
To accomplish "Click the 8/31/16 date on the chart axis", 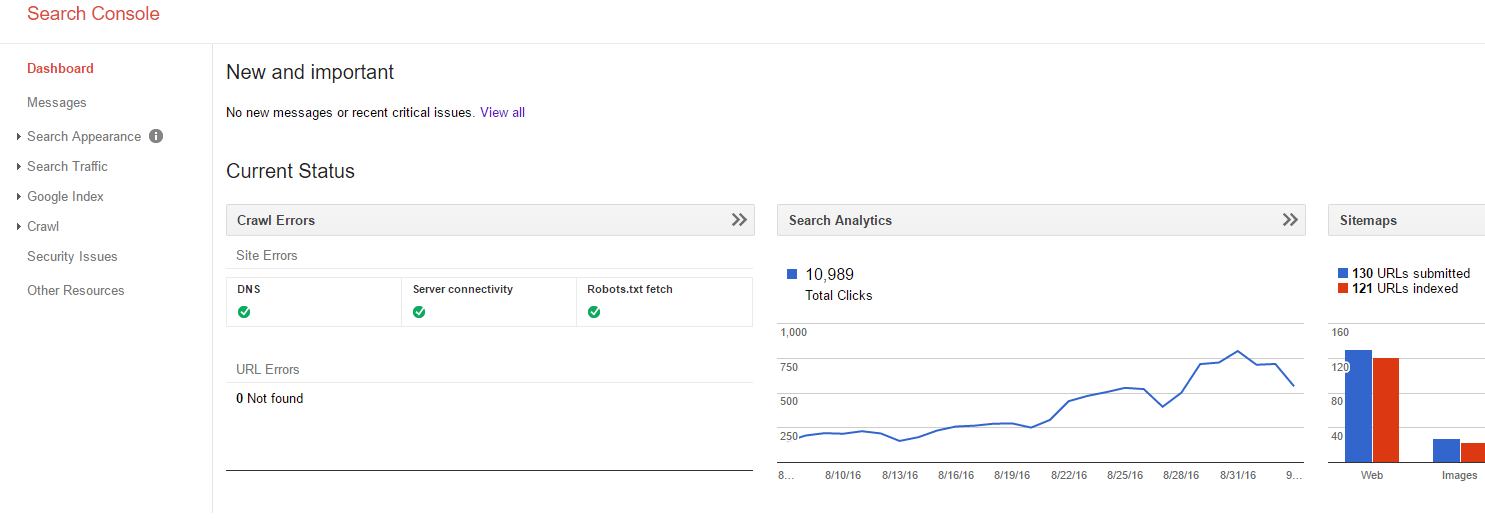I will (1238, 476).
